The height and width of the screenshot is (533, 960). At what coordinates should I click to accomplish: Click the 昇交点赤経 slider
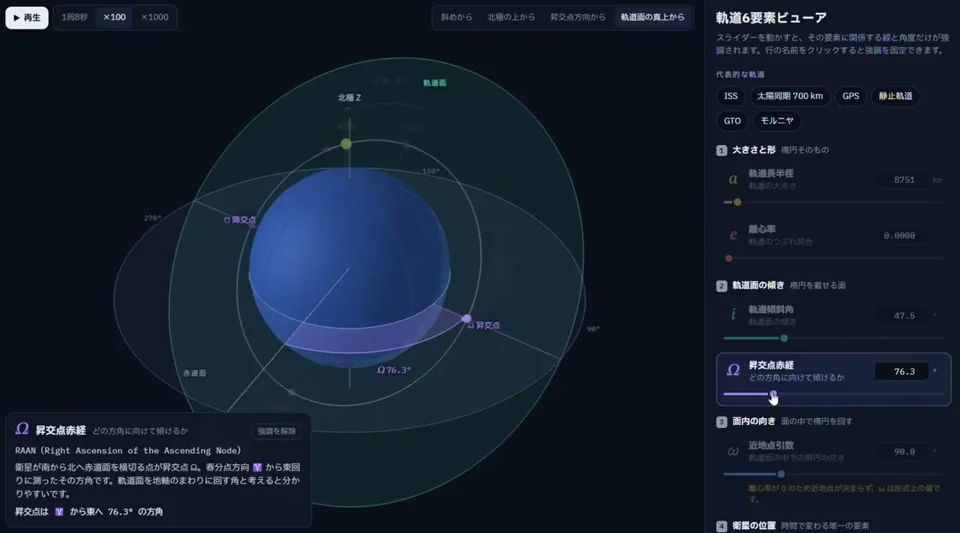tap(833, 394)
